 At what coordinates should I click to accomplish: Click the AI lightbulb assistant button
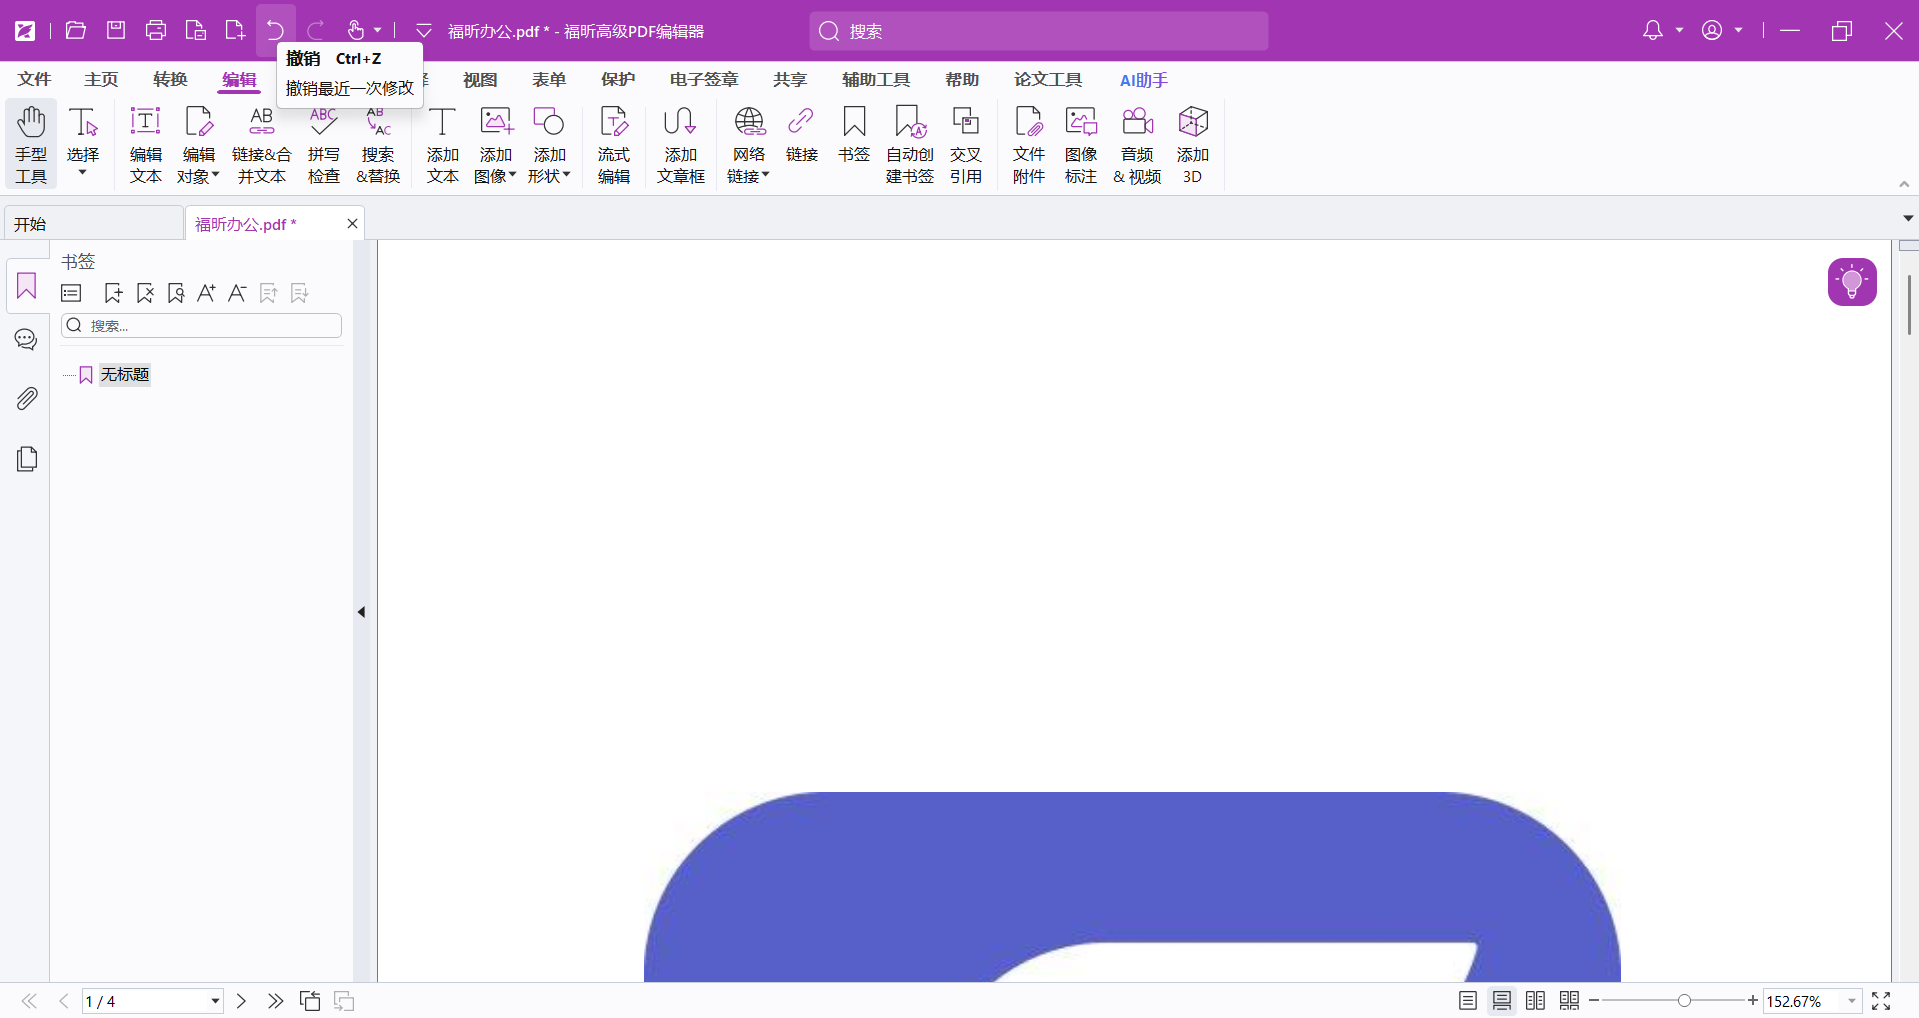click(x=1851, y=282)
